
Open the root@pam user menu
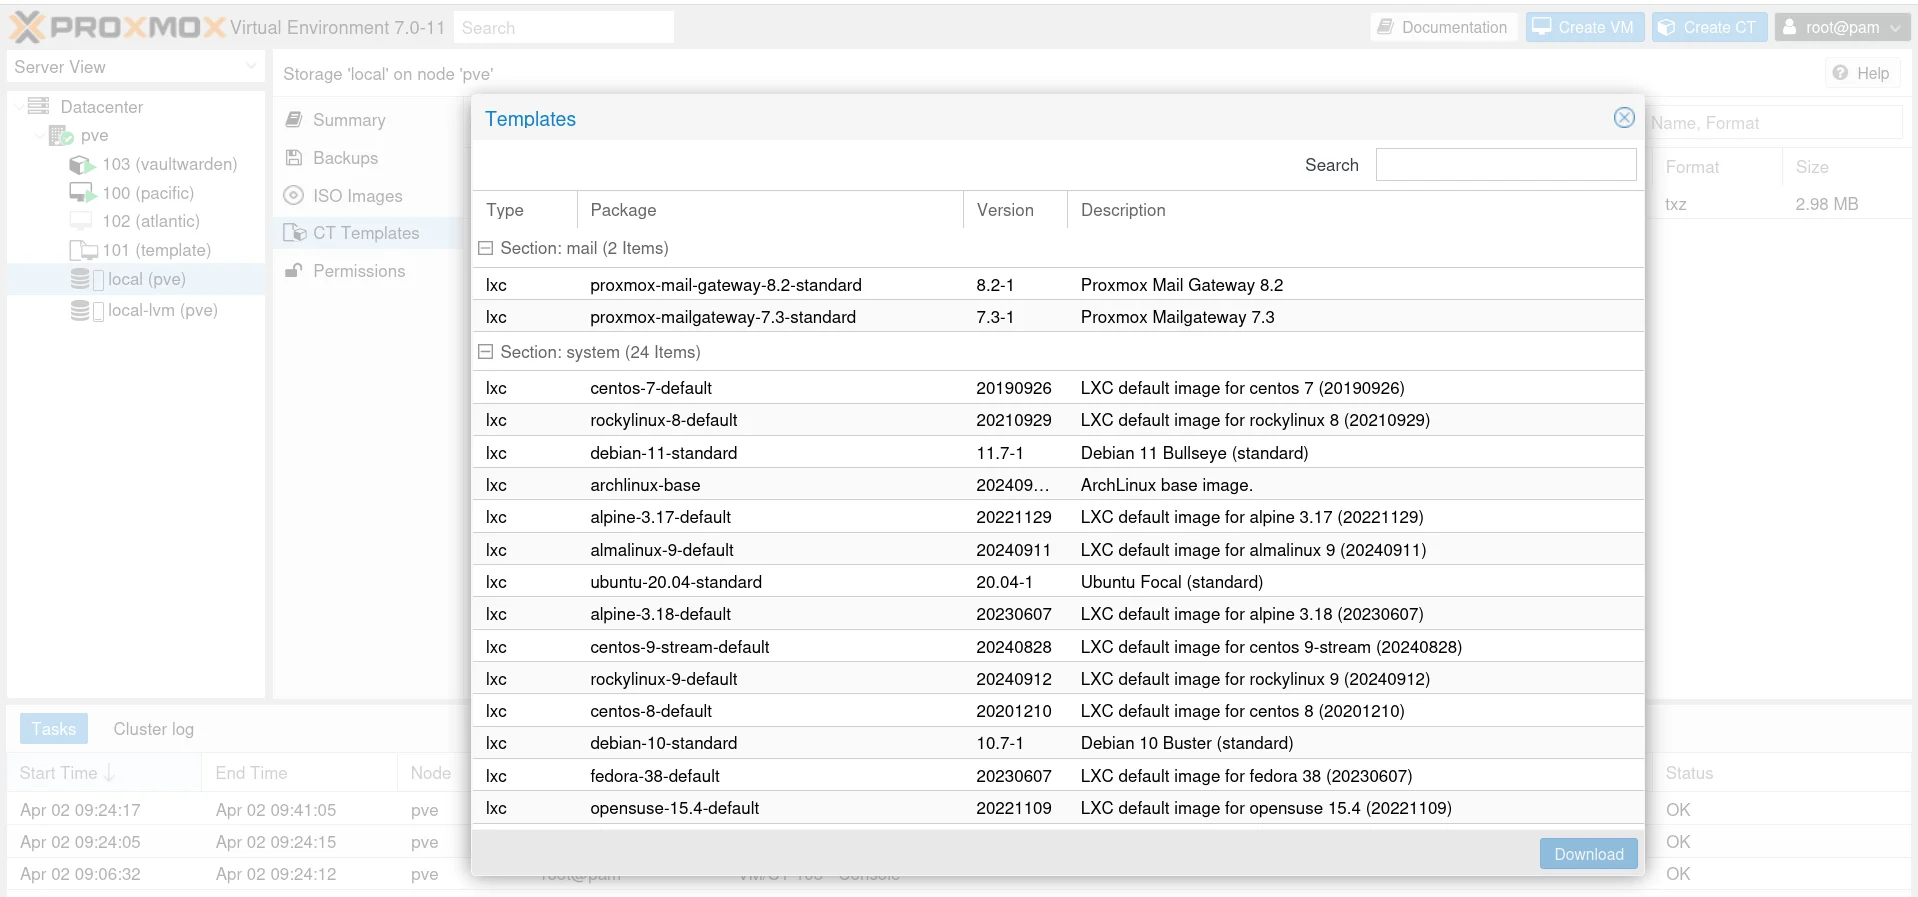tap(1842, 27)
